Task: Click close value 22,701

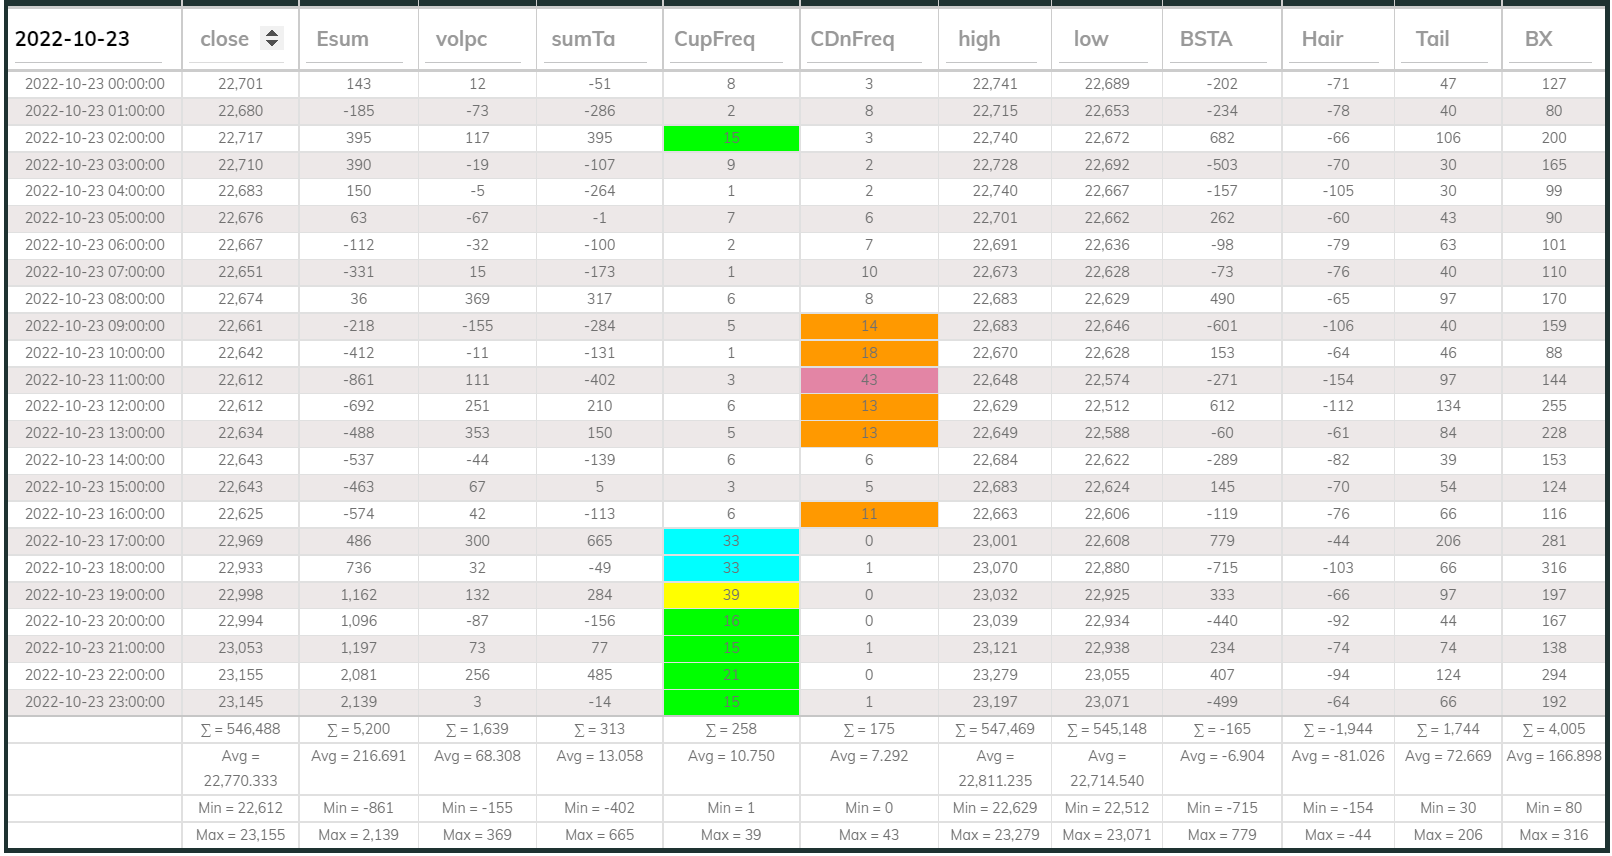Action: pyautogui.click(x=240, y=84)
